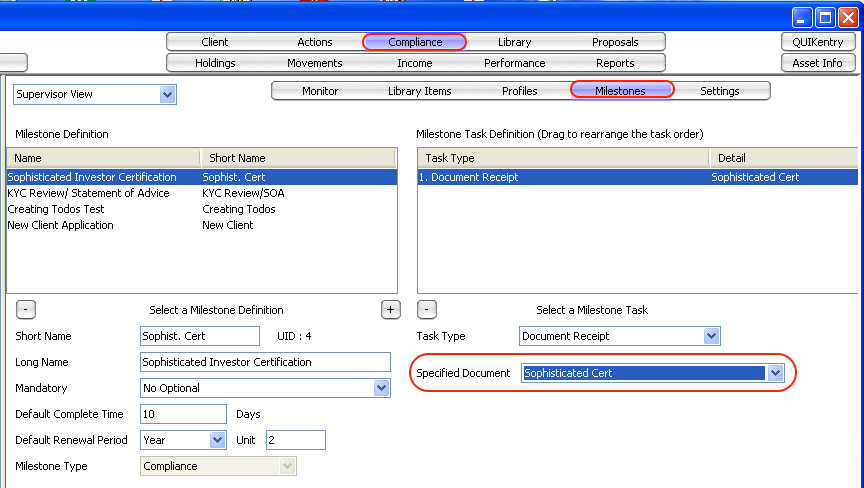Open the Default Renewal Period Year dropdown
The width and height of the screenshot is (864, 488).
[x=217, y=440]
